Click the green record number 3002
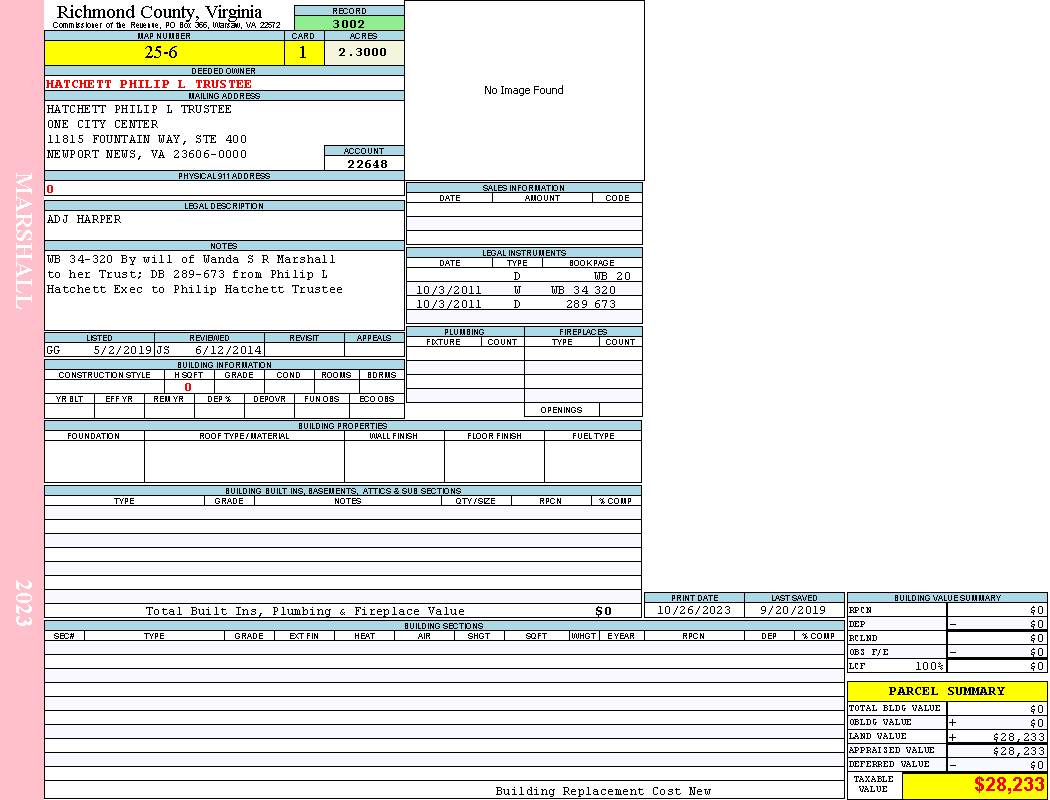 pos(349,22)
